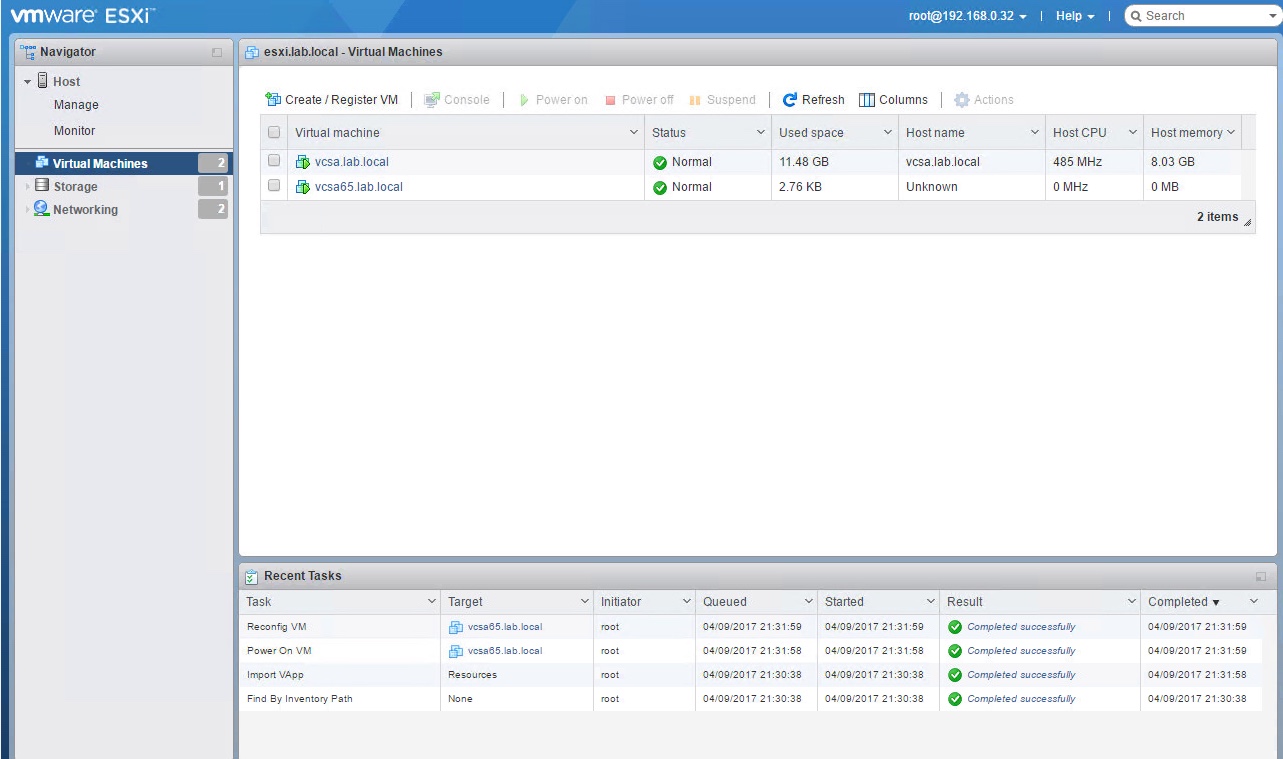Click the Networking globe icon

coord(41,209)
